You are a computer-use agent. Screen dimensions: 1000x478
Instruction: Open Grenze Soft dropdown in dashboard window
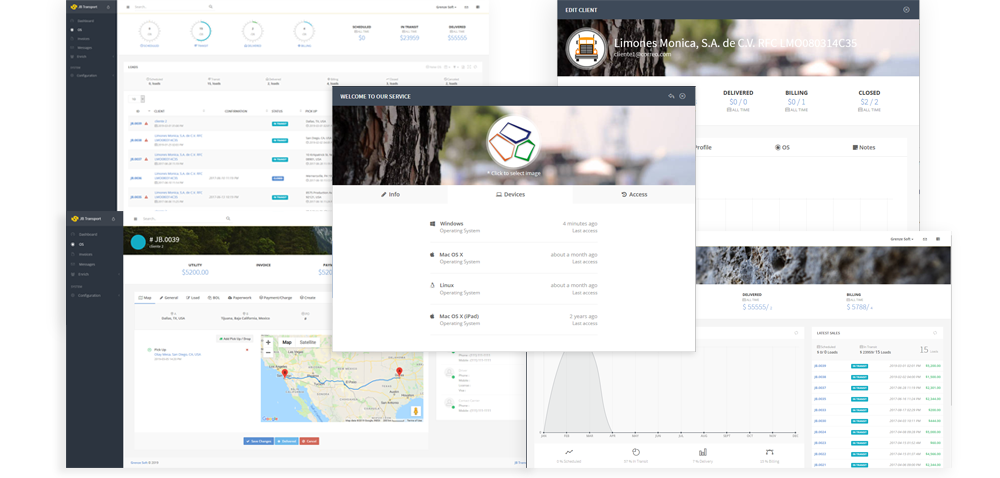click(902, 239)
